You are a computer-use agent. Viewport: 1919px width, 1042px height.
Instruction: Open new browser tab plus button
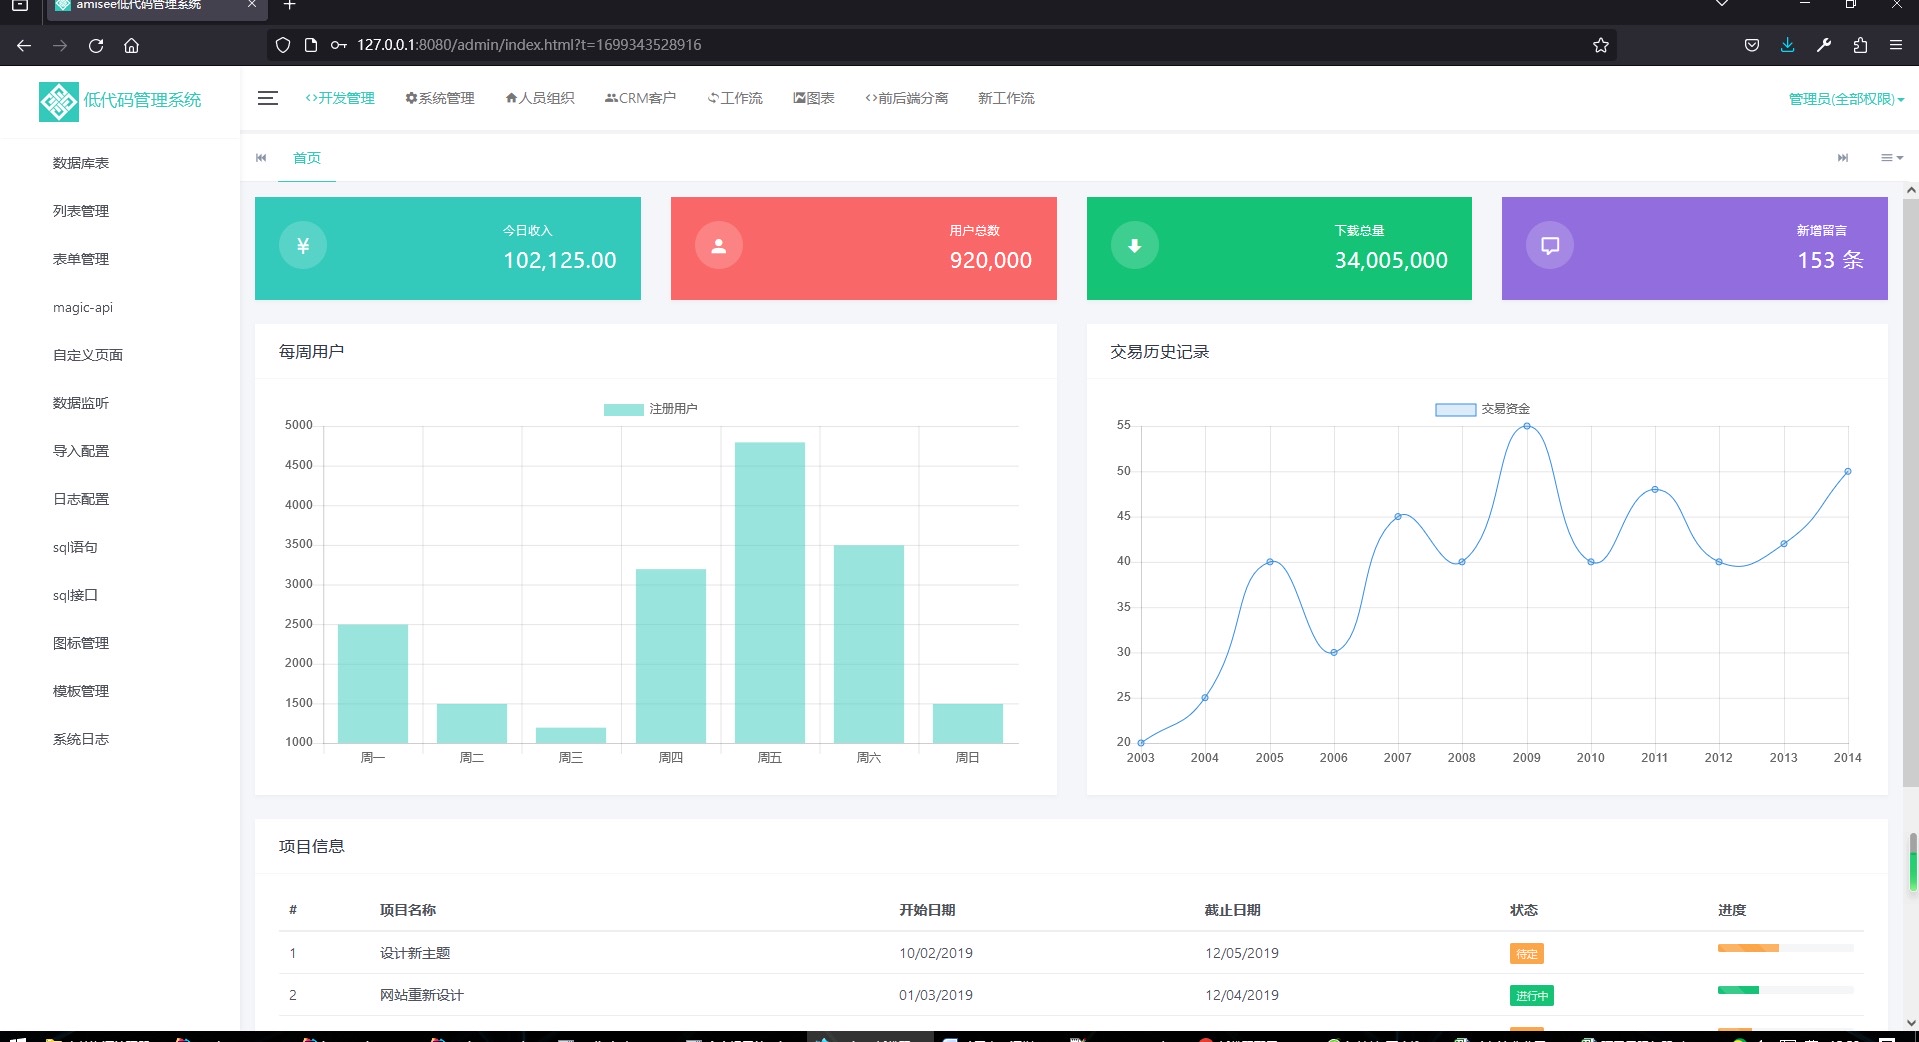[x=289, y=5]
